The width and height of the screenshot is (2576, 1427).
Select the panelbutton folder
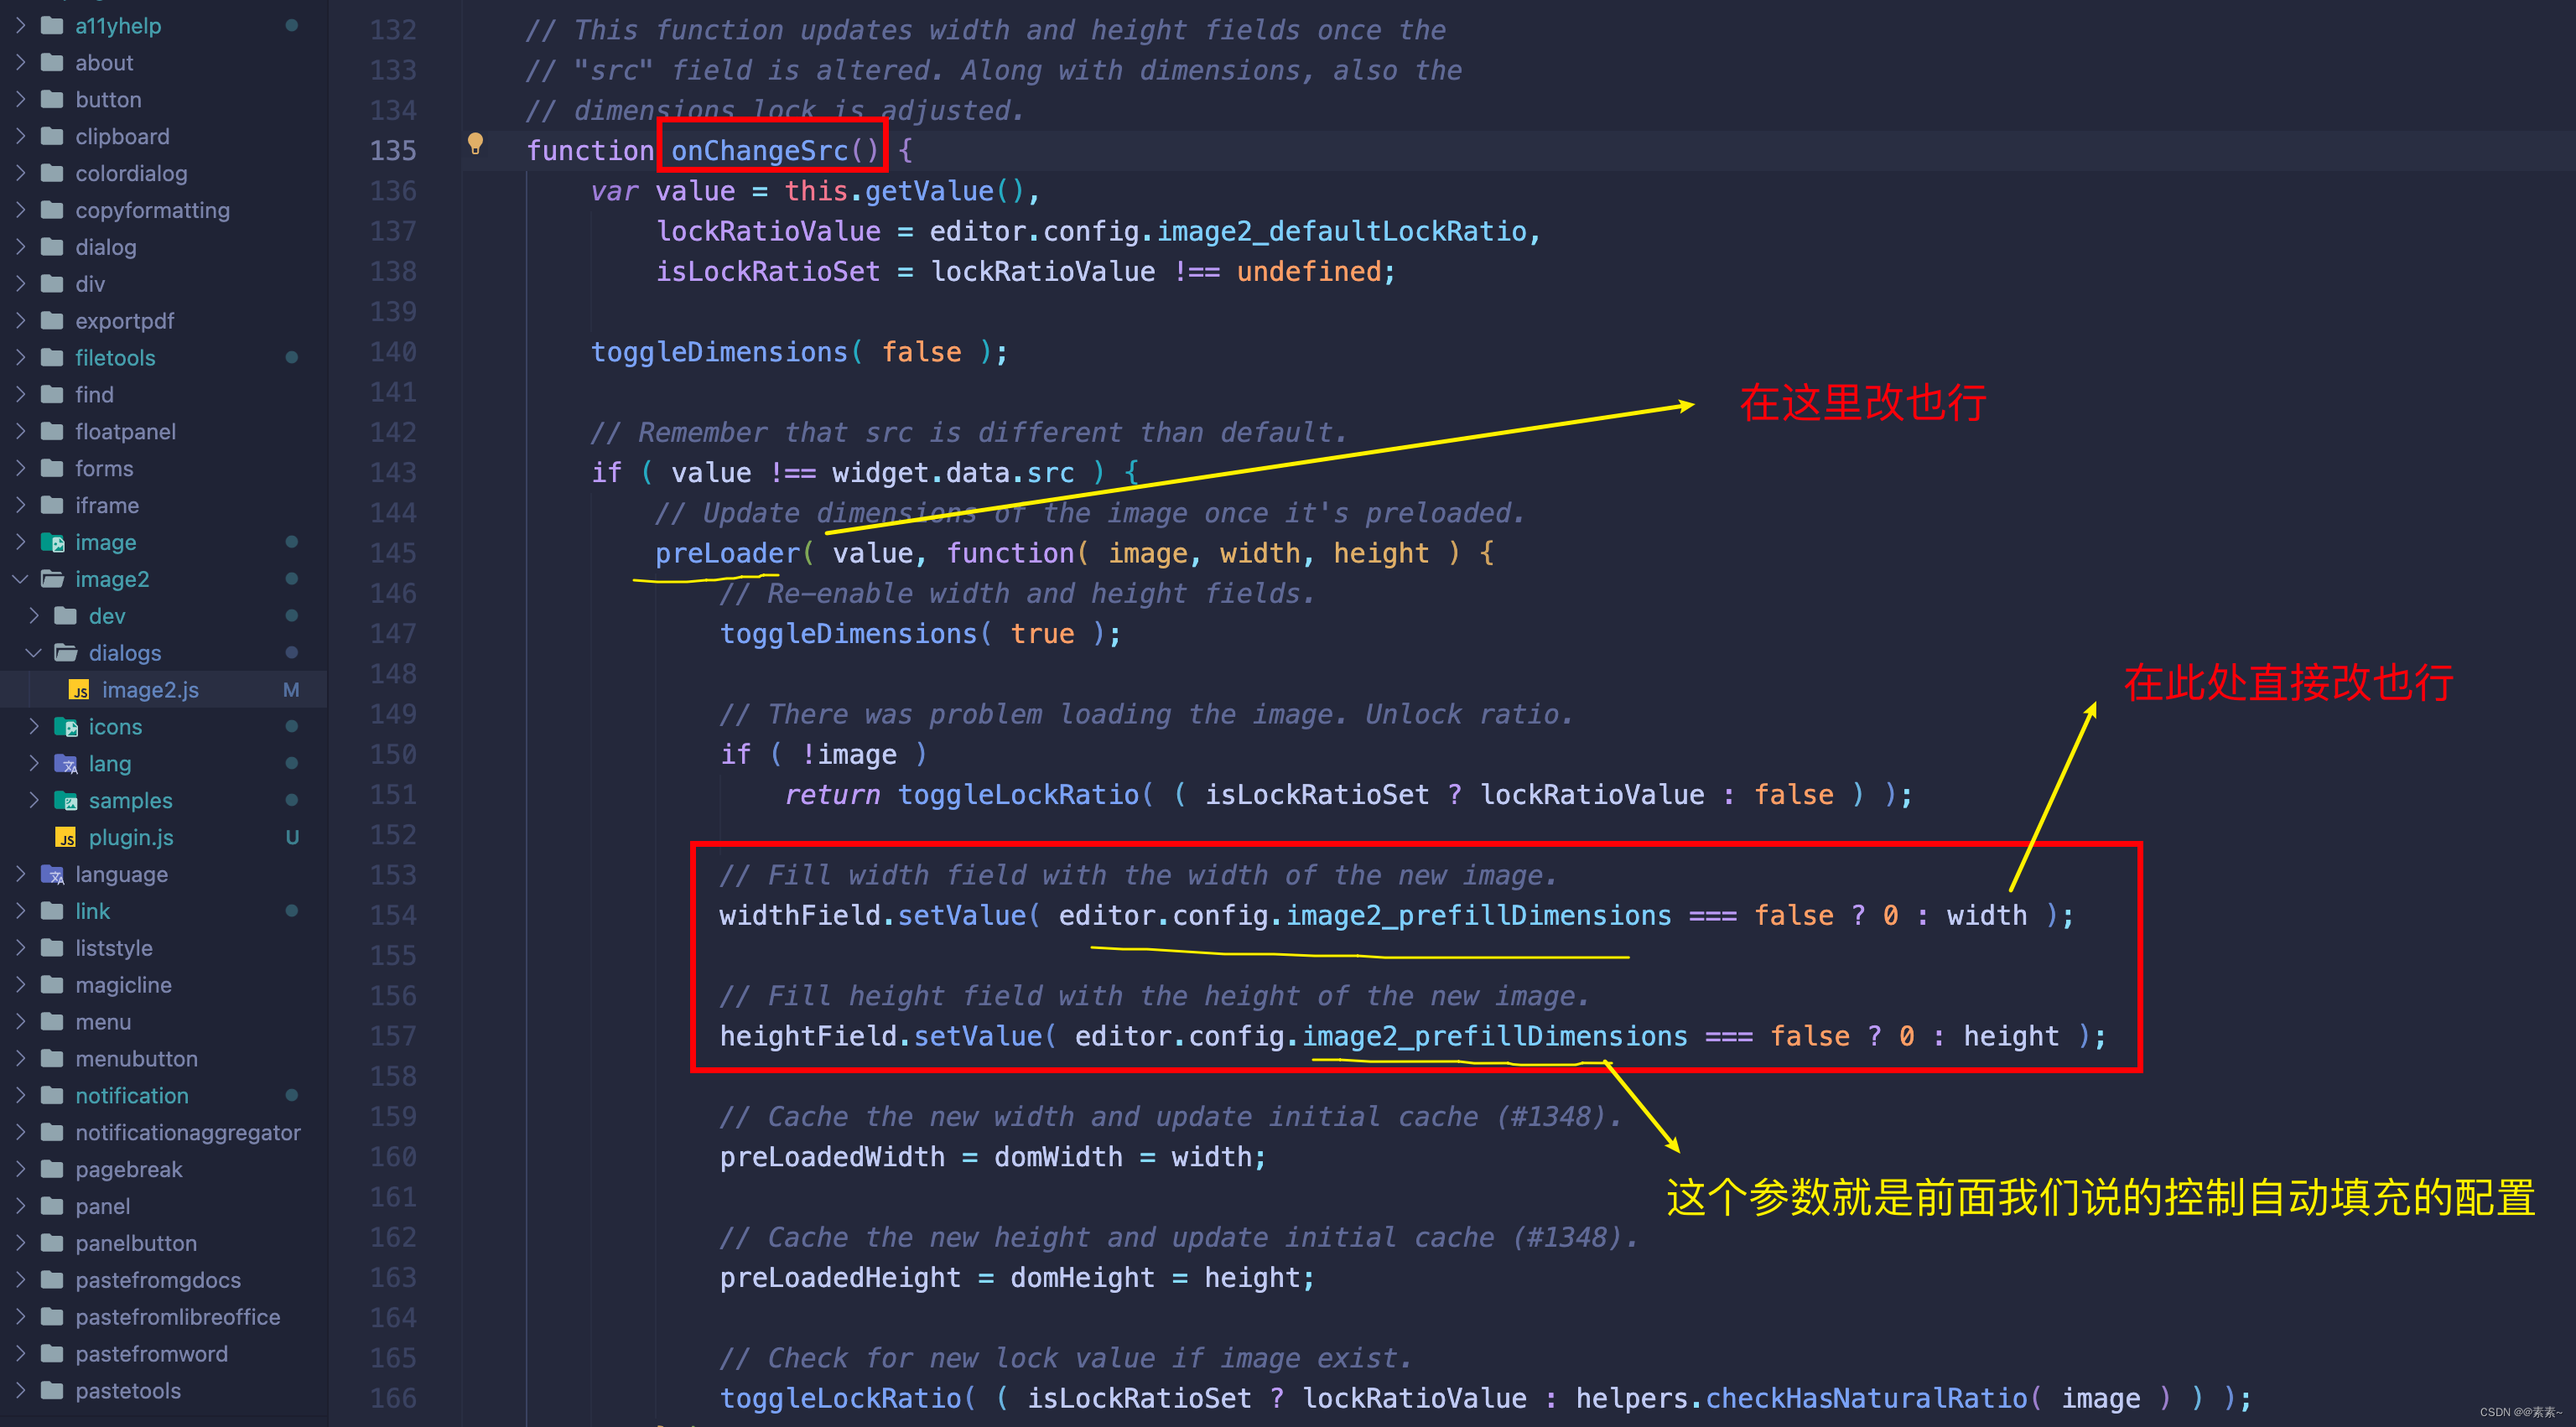[x=136, y=1243]
